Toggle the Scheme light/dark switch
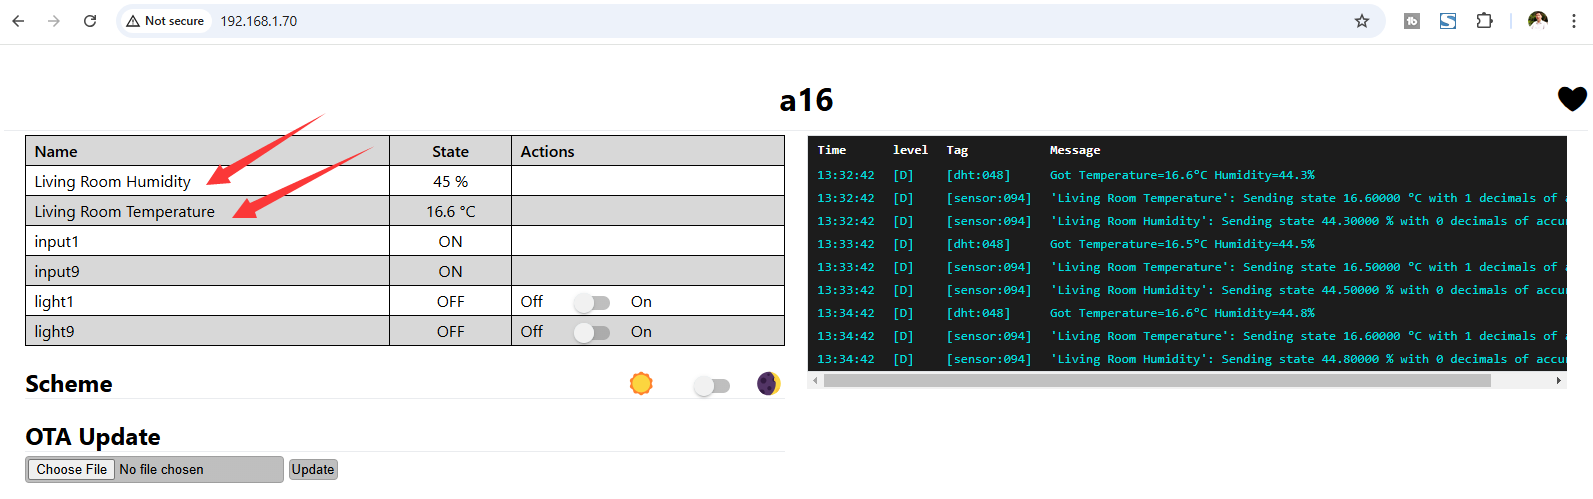This screenshot has height=499, width=1593. click(x=712, y=385)
